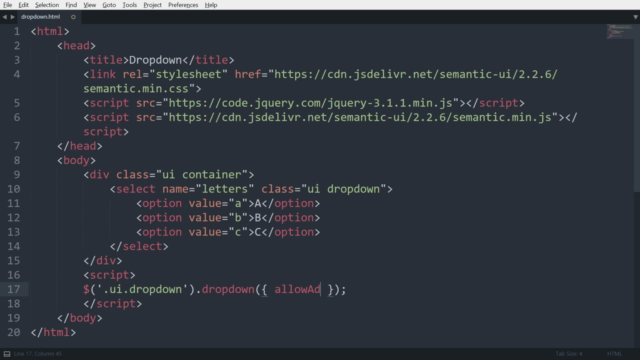Open the Preferences menu
Viewport: 640px width, 360px height.
coord(183,5)
